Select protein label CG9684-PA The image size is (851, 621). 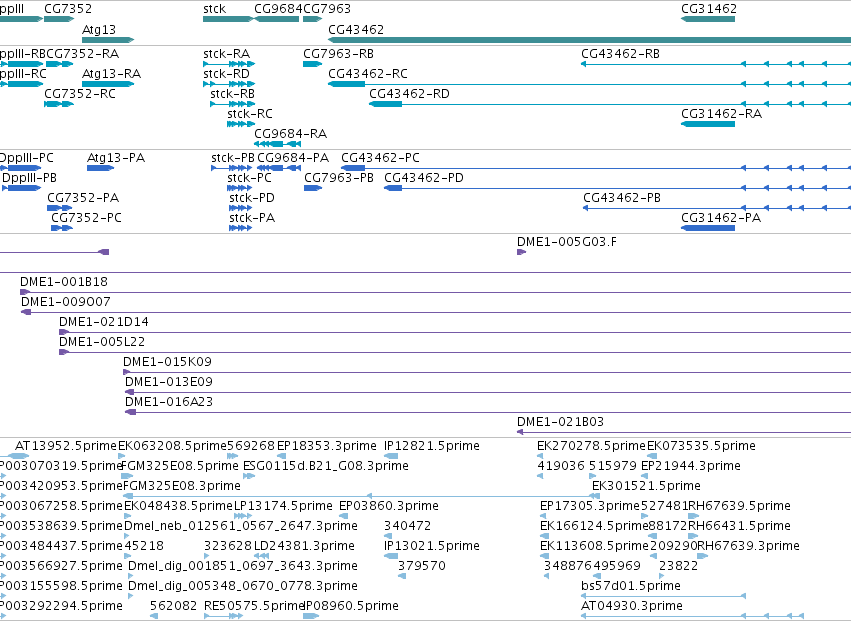coord(293,158)
